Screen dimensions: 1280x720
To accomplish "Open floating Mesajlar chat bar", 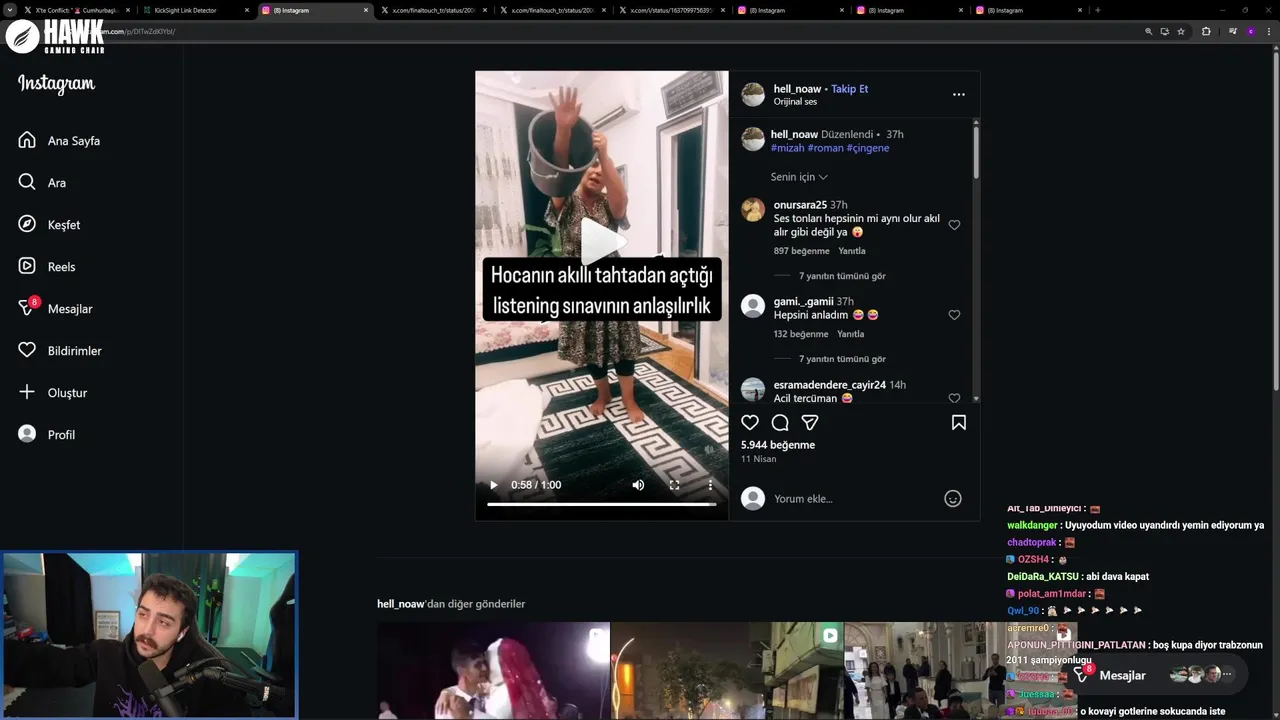I will click(x=1156, y=675).
